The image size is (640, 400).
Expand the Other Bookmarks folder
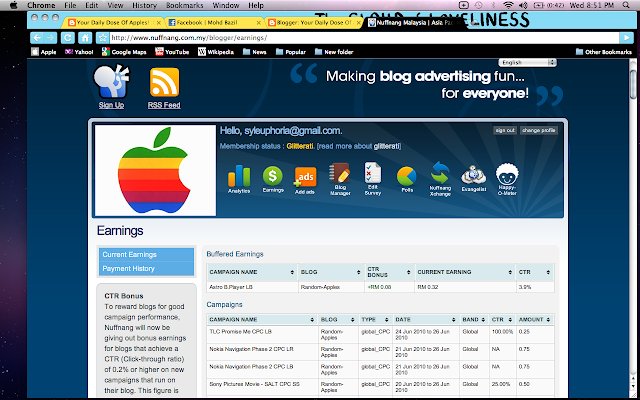point(604,52)
